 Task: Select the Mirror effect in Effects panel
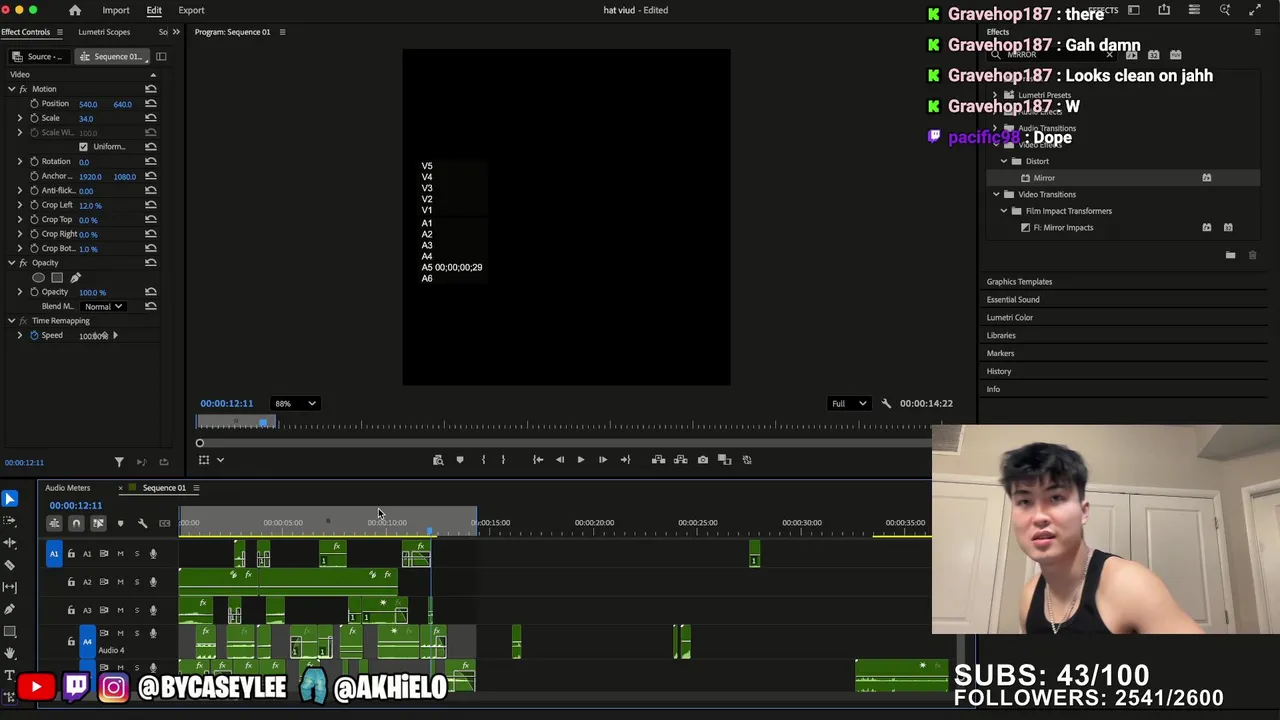(x=1044, y=178)
